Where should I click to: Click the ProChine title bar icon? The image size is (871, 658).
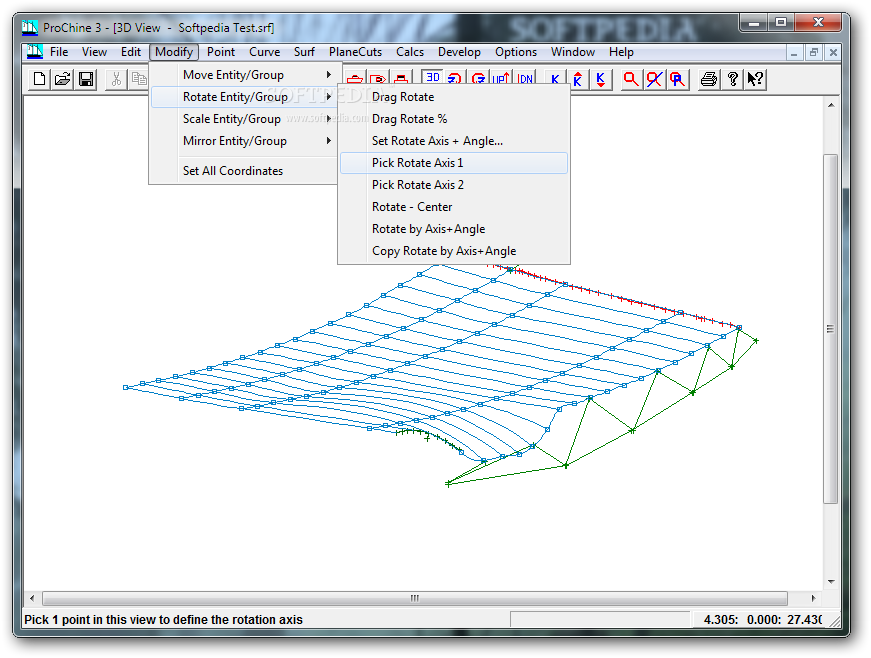point(29,27)
